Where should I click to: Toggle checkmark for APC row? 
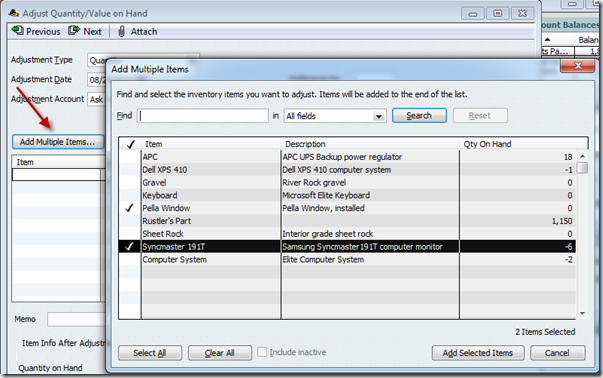pyautogui.click(x=130, y=157)
